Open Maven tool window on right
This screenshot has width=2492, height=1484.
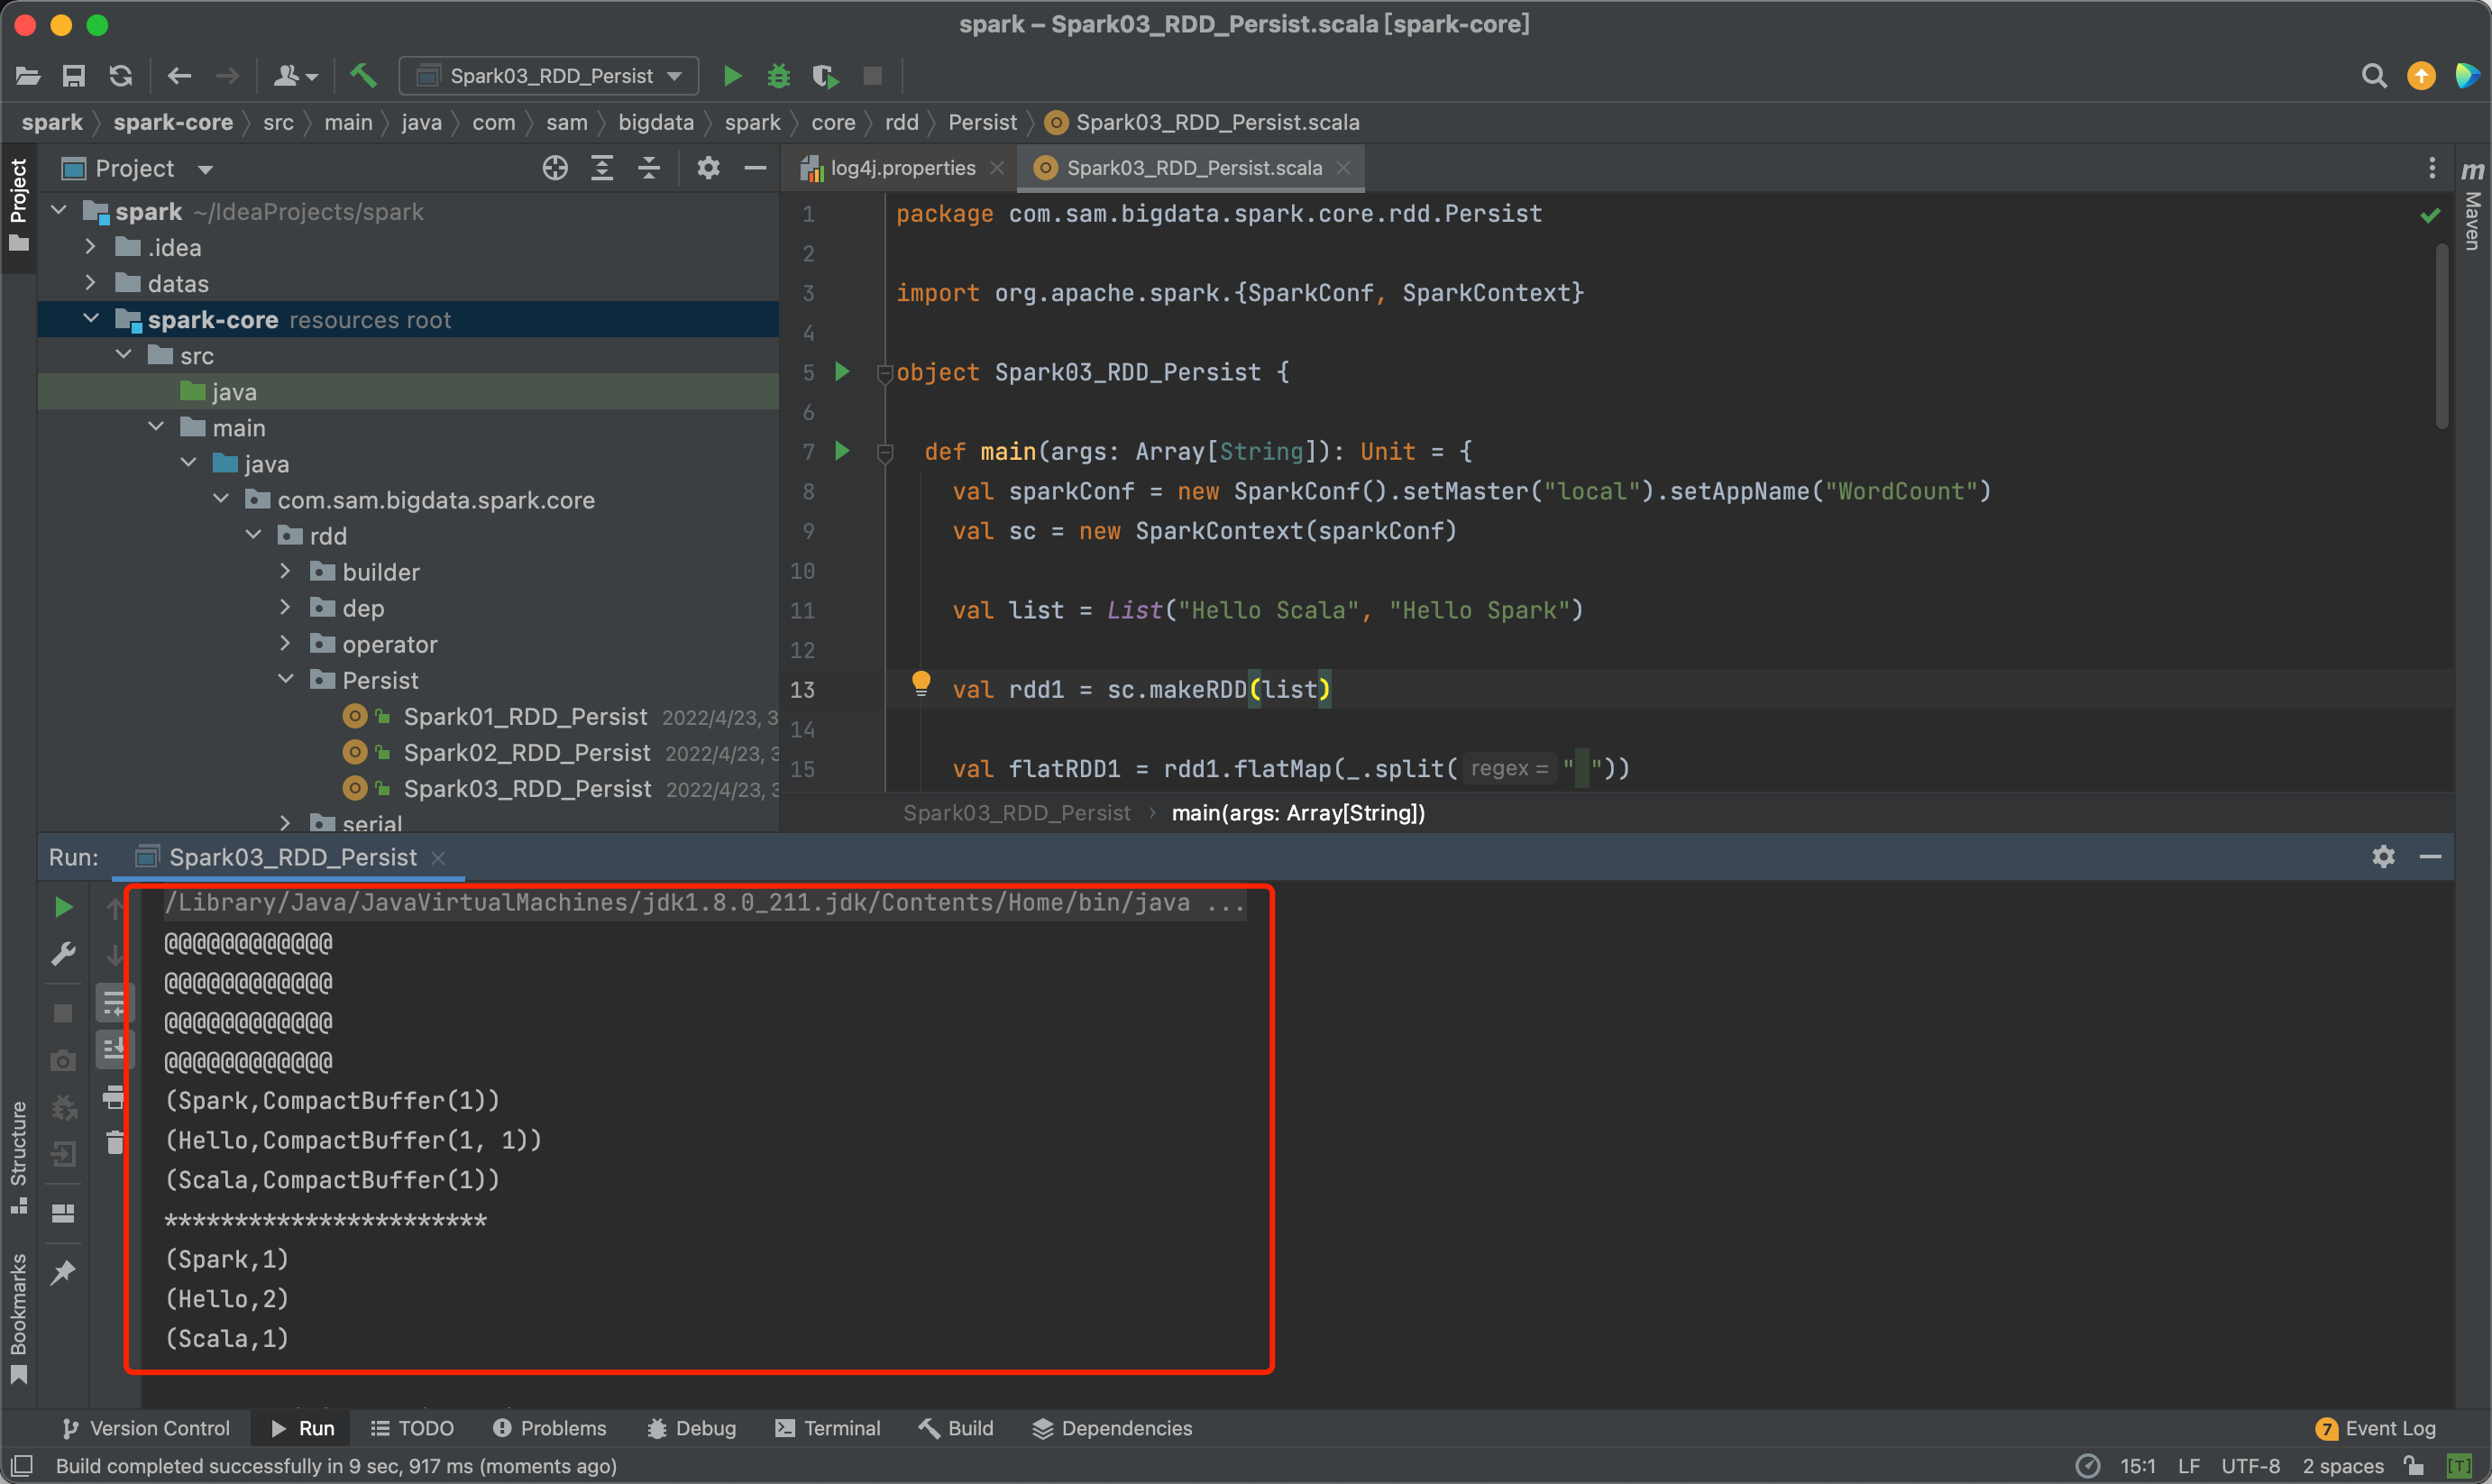pos(2472,205)
